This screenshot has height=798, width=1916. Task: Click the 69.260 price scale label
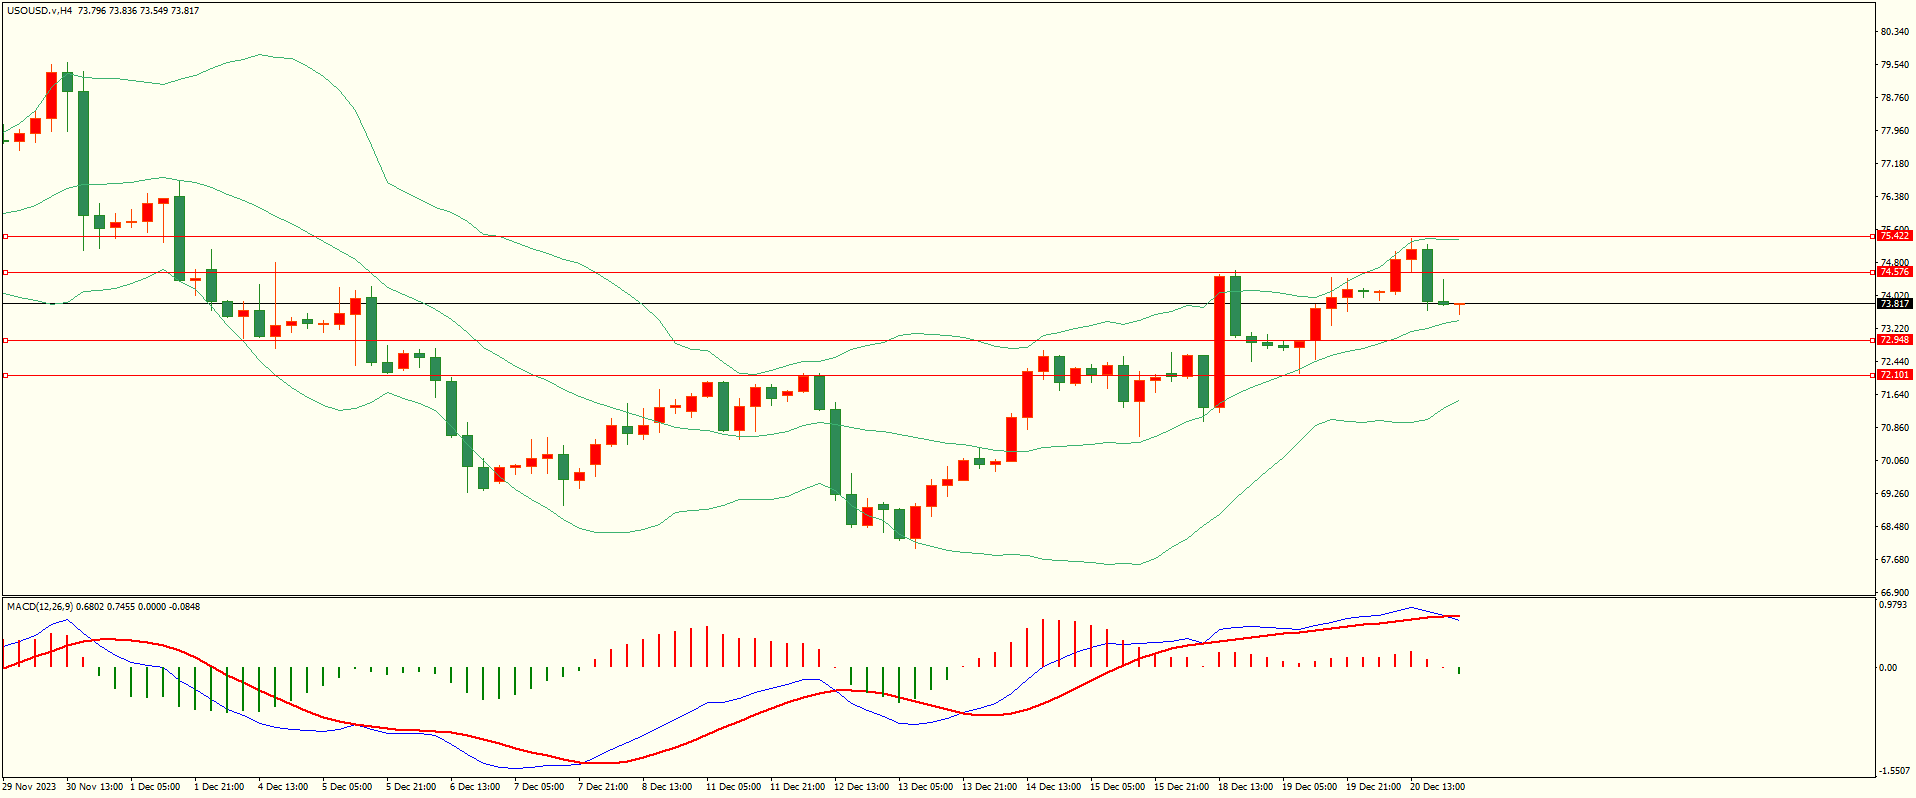(1895, 494)
